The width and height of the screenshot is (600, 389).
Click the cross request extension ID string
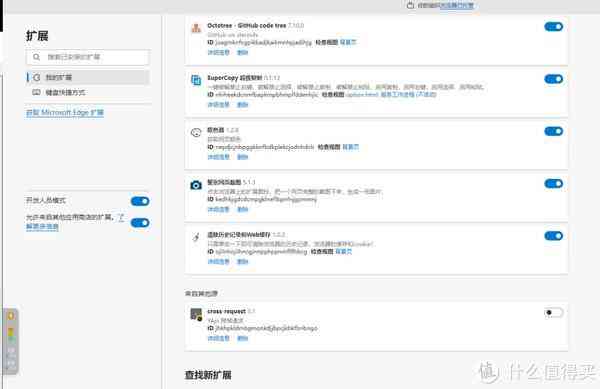(x=266, y=328)
